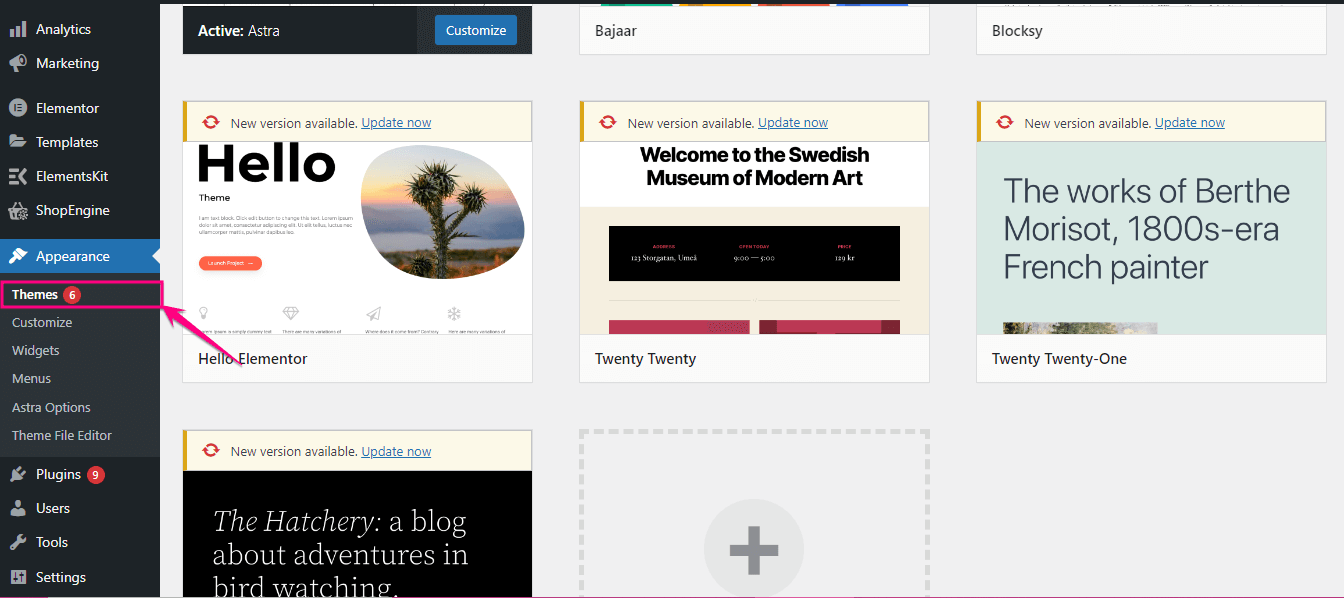Open Widgets in the Appearance menu
The image size is (1344, 598).
point(35,350)
